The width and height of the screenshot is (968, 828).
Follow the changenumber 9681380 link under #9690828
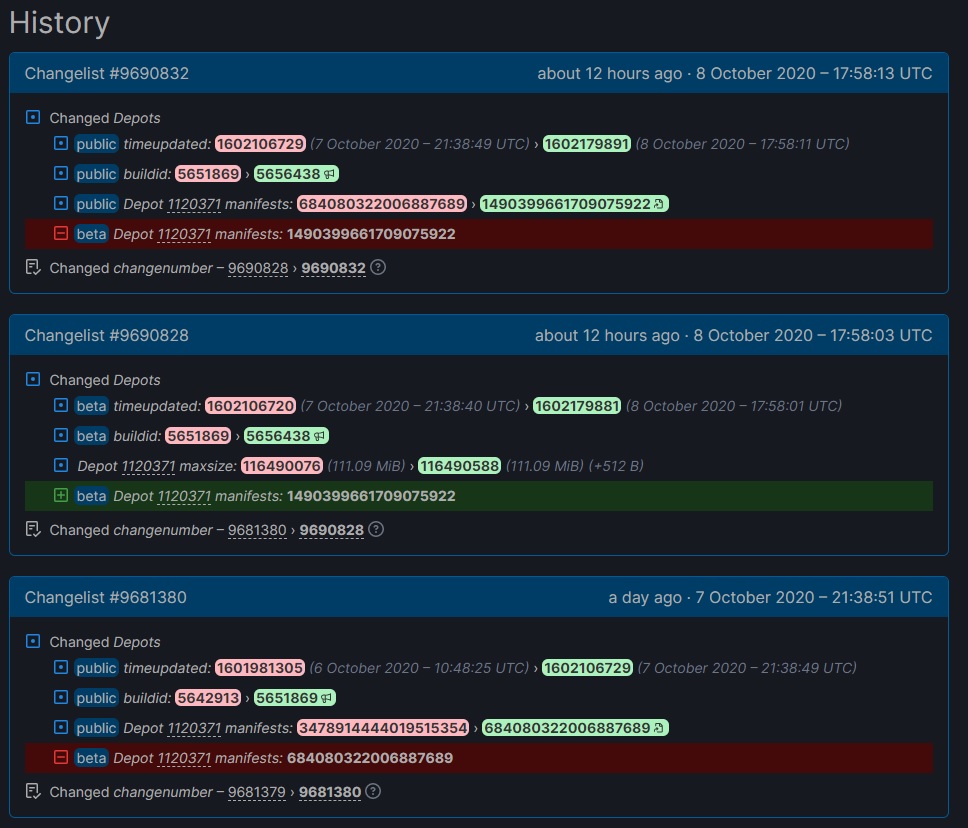tap(257, 530)
